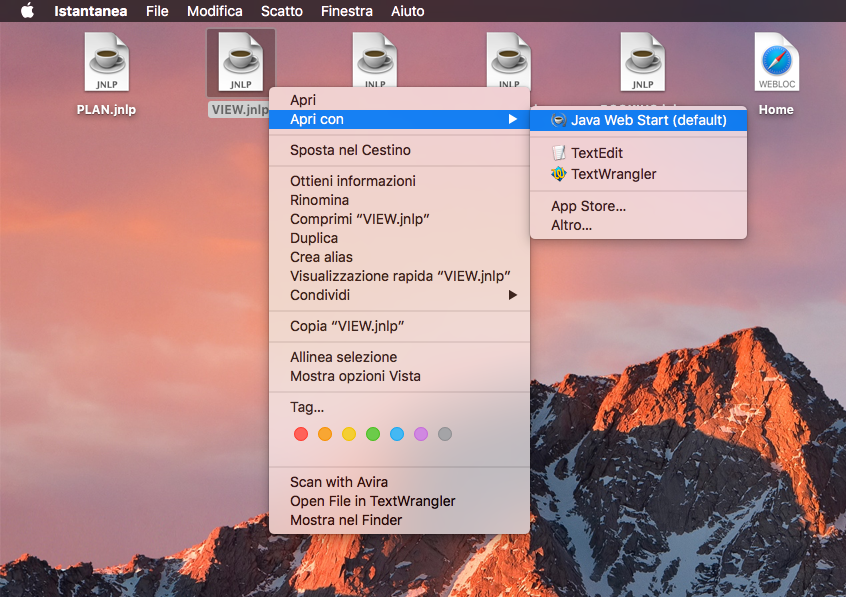This screenshot has width=846, height=597.
Task: Choose Apri from the context menu
Action: pyautogui.click(x=399, y=100)
